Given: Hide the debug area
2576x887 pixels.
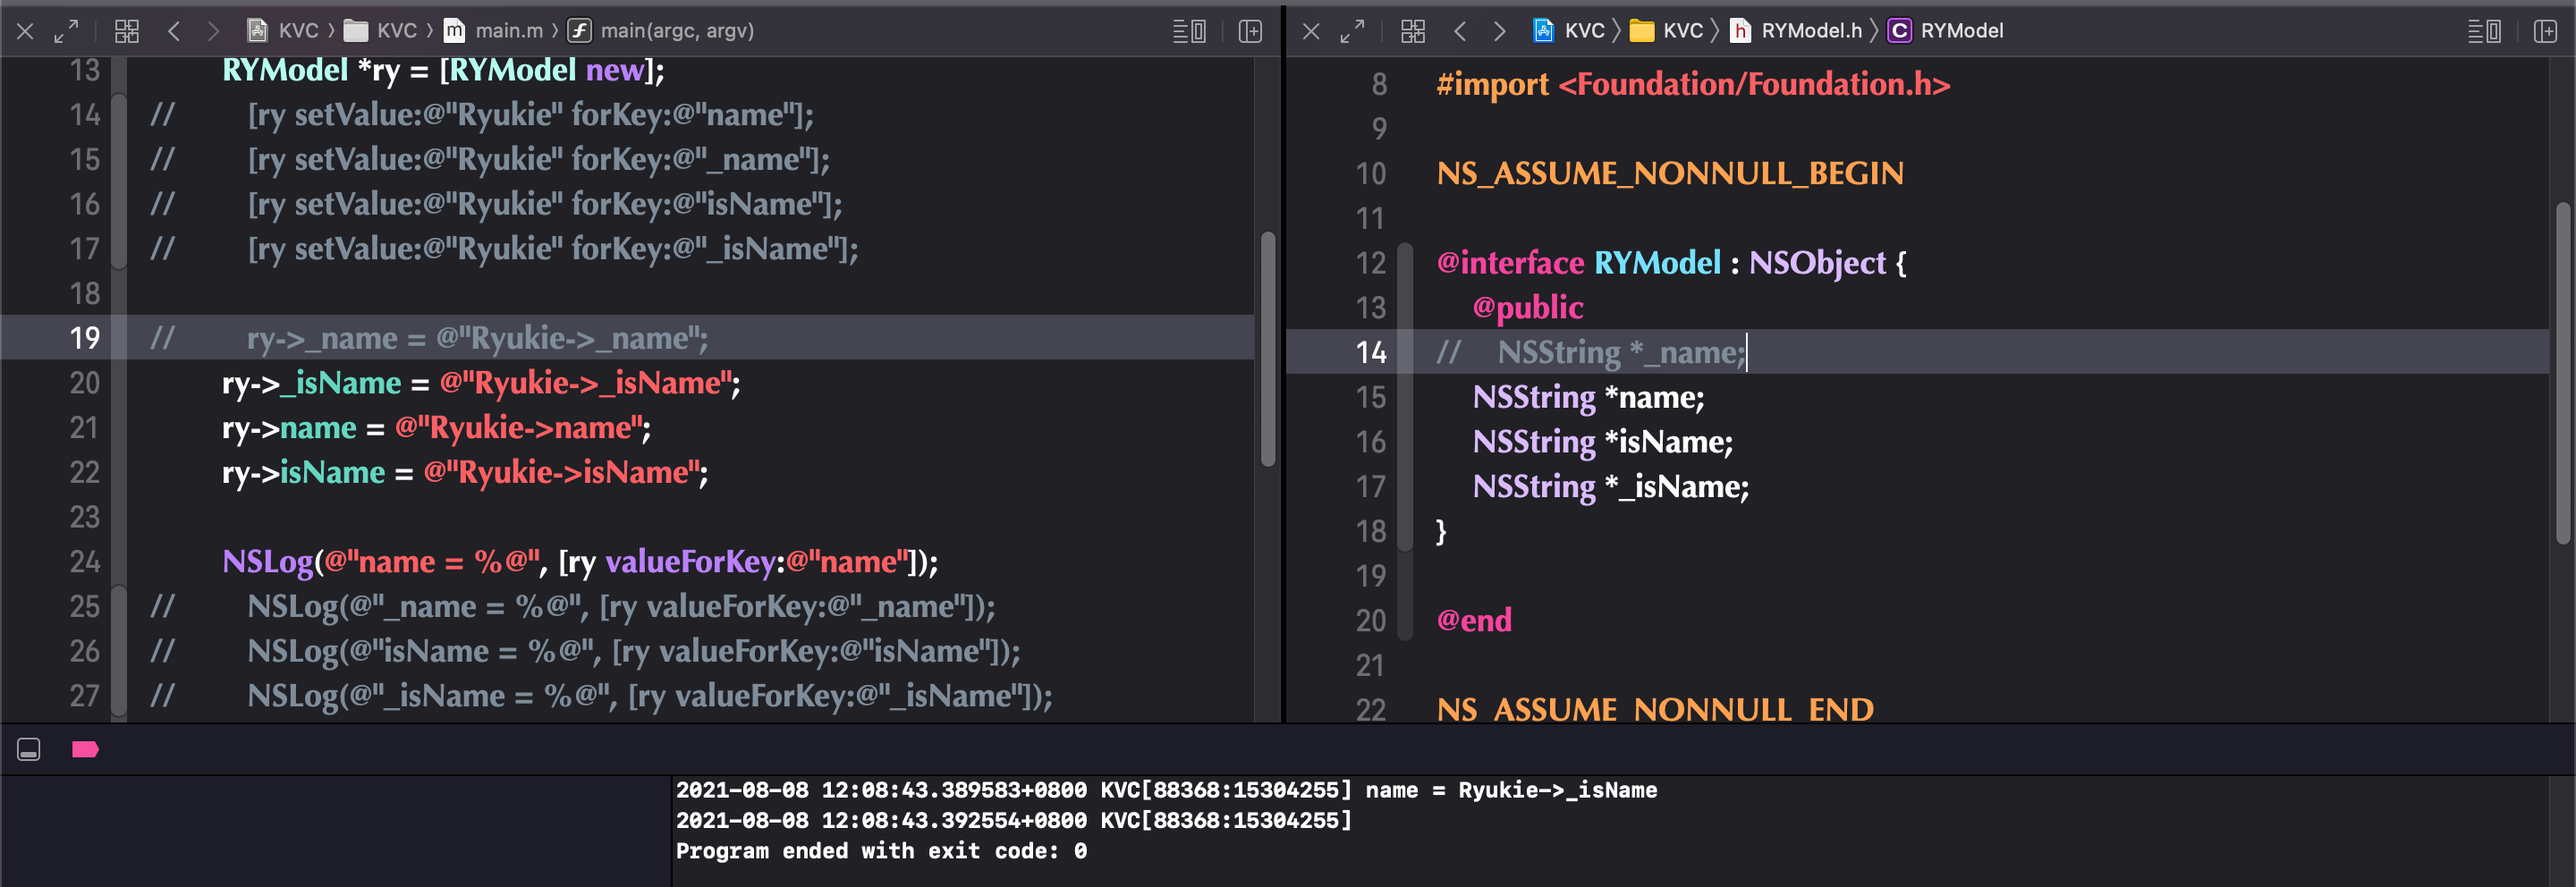Looking at the screenshot, I should [28, 749].
